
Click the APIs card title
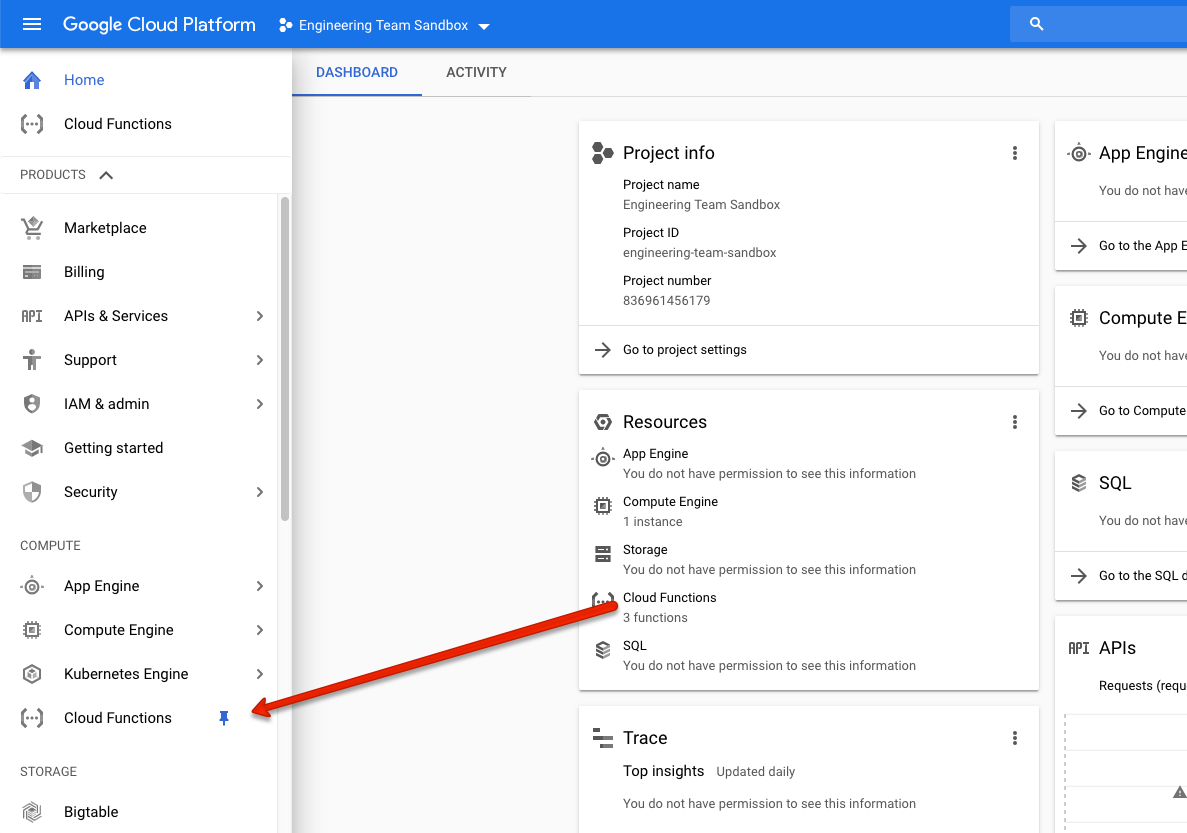1117,648
